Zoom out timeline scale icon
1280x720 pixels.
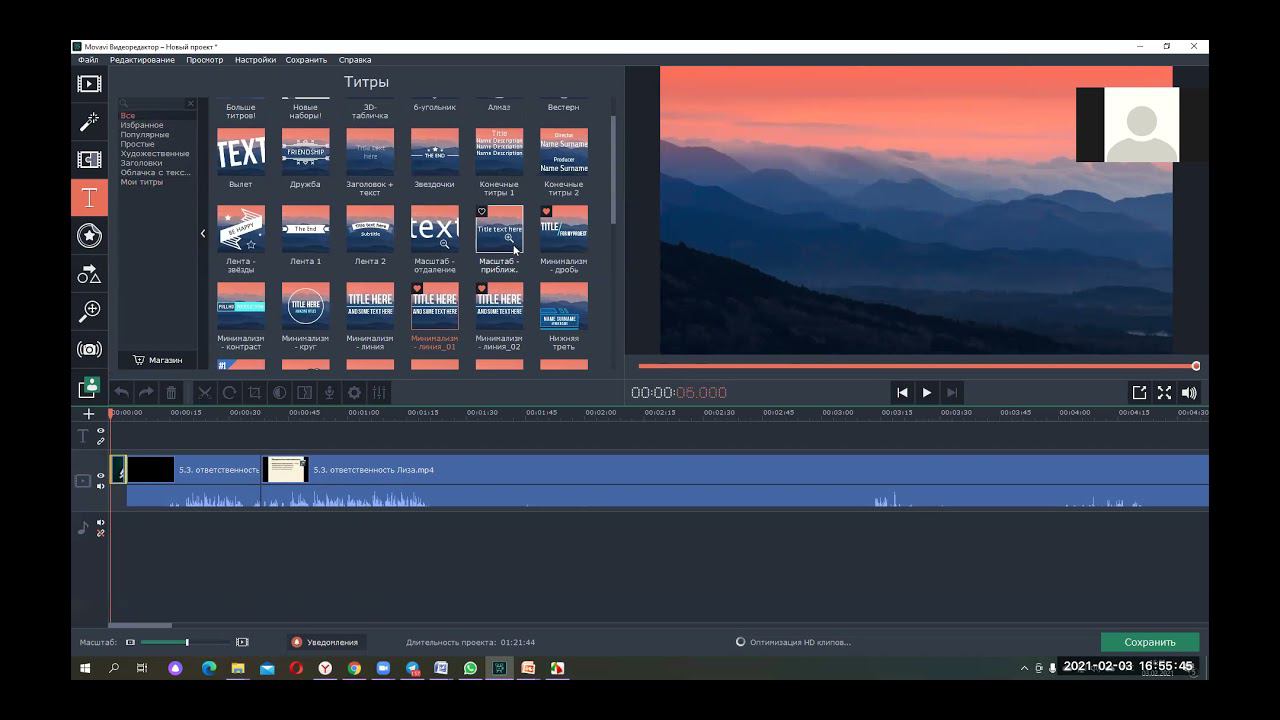130,642
